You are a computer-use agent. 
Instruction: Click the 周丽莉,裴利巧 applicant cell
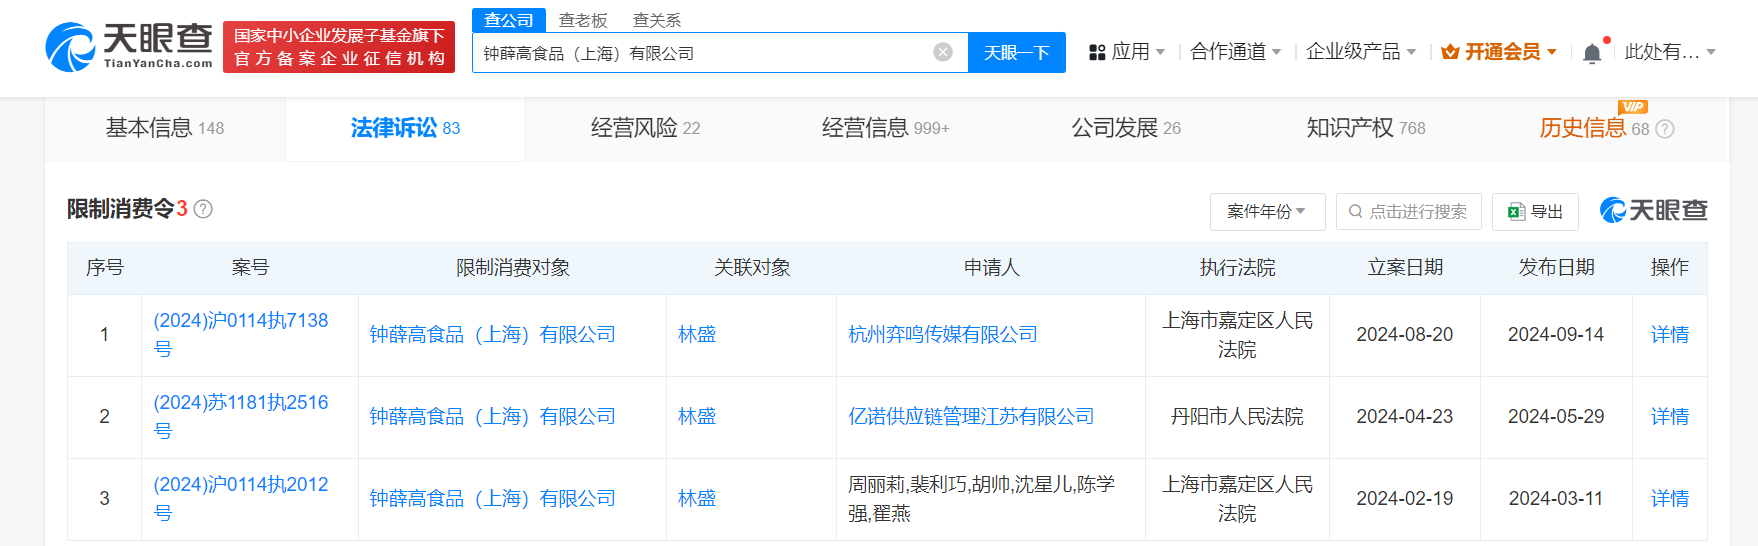pos(990,499)
